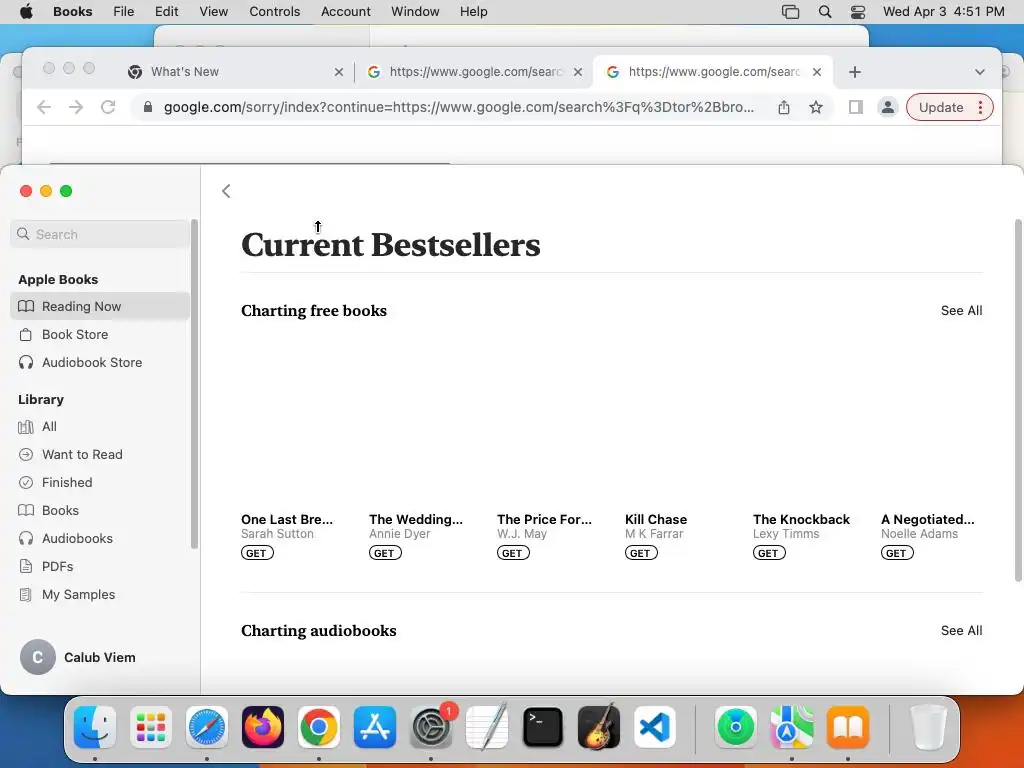Open the Help menu
The image size is (1024, 768).
pyautogui.click(x=473, y=12)
